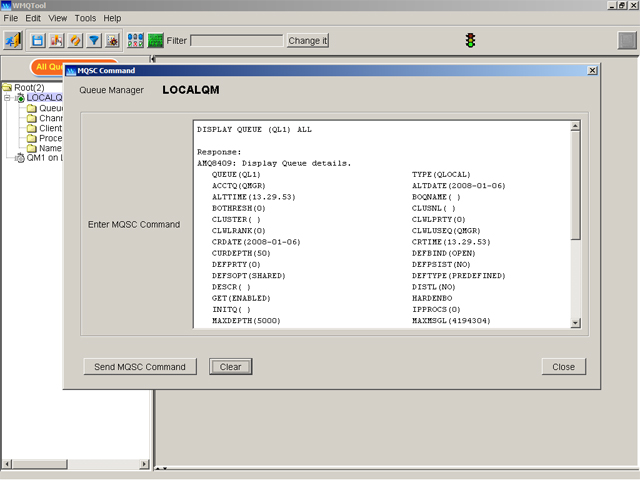Click the CURDEPTH(50) value in output
The image size is (640, 480).
(241, 253)
